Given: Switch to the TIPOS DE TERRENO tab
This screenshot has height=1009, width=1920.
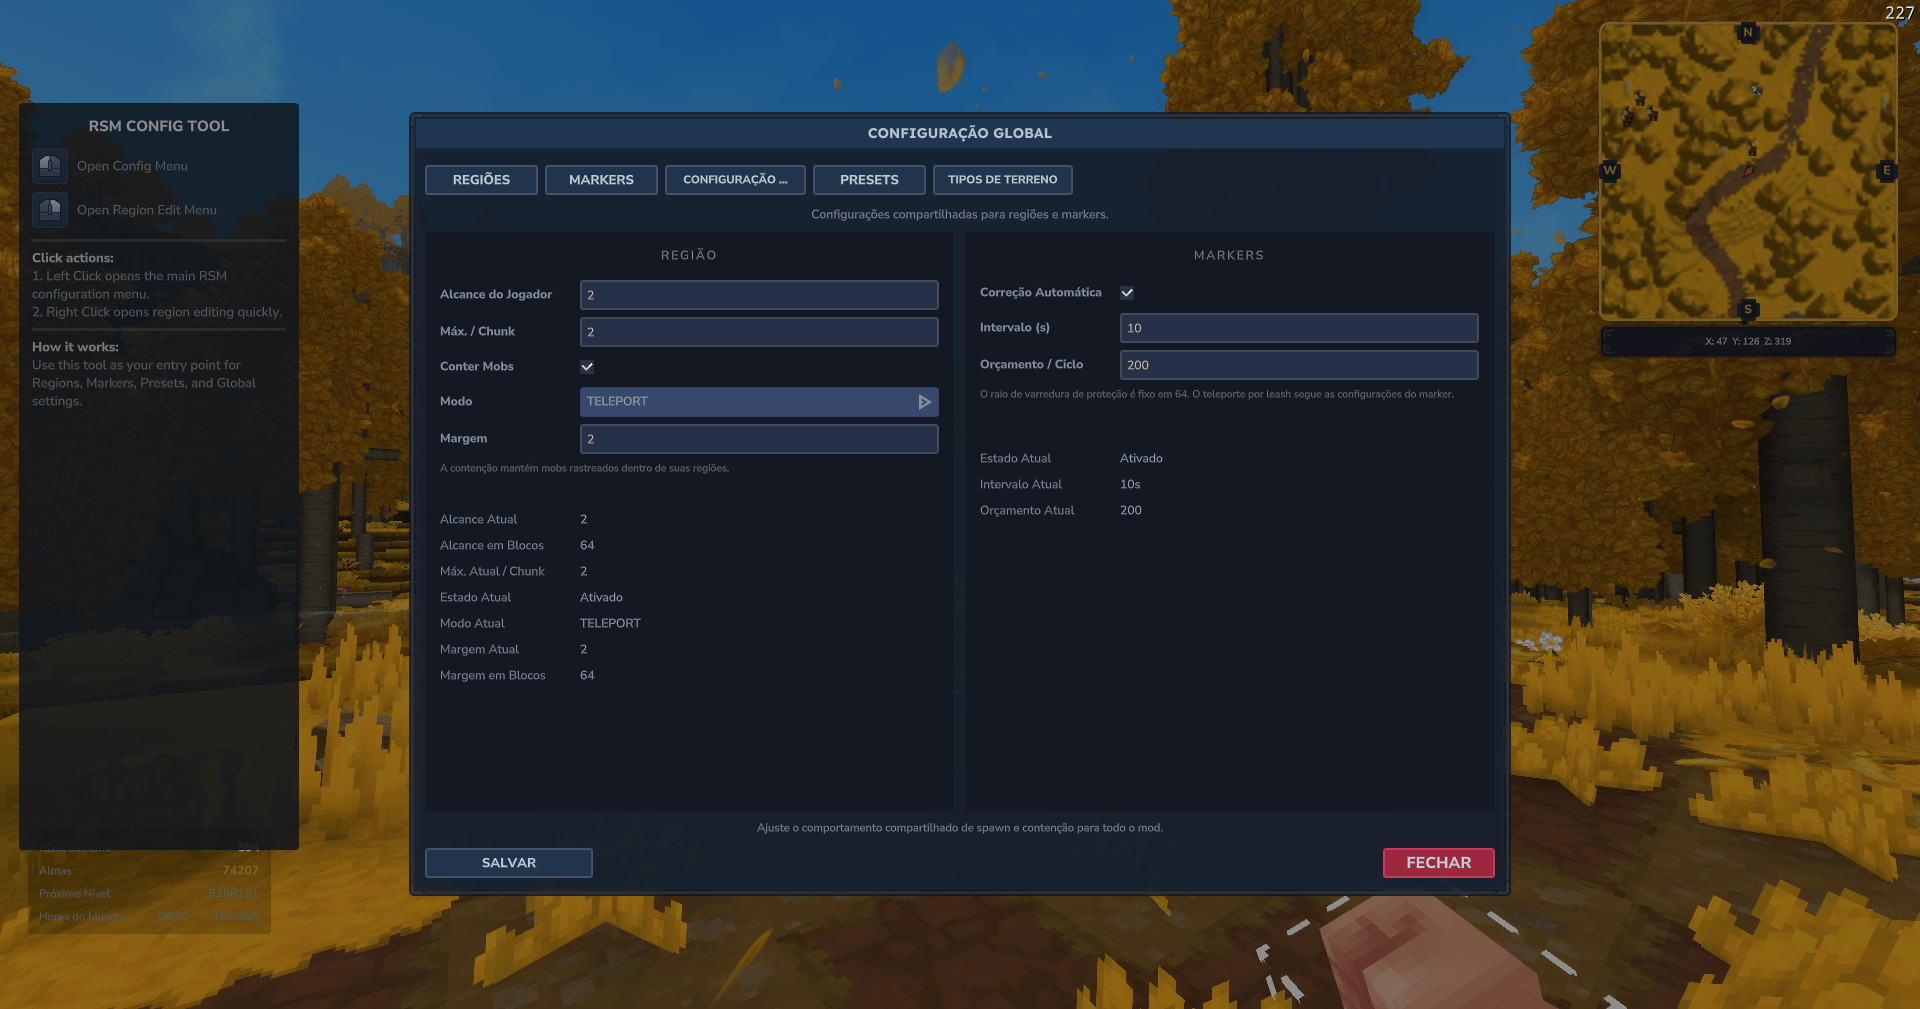Looking at the screenshot, I should click(x=1002, y=180).
